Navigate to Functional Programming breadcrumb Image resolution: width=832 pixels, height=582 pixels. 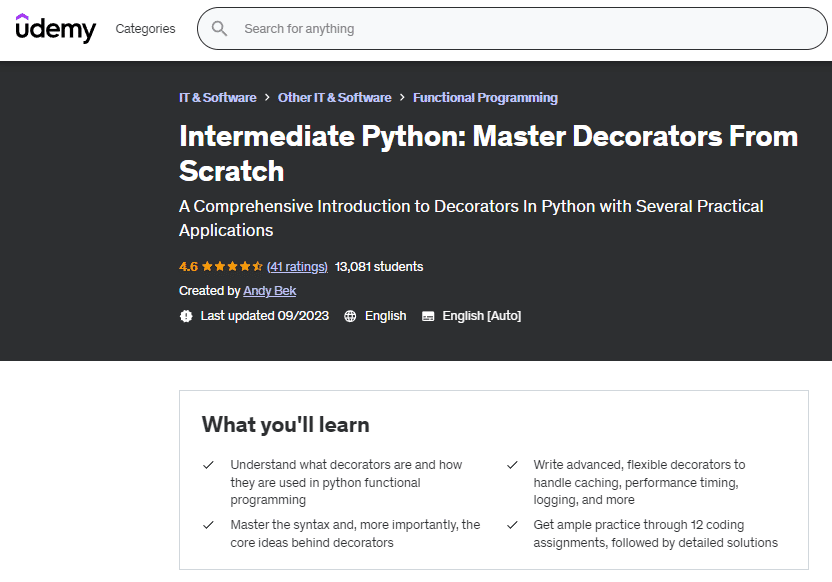485,98
